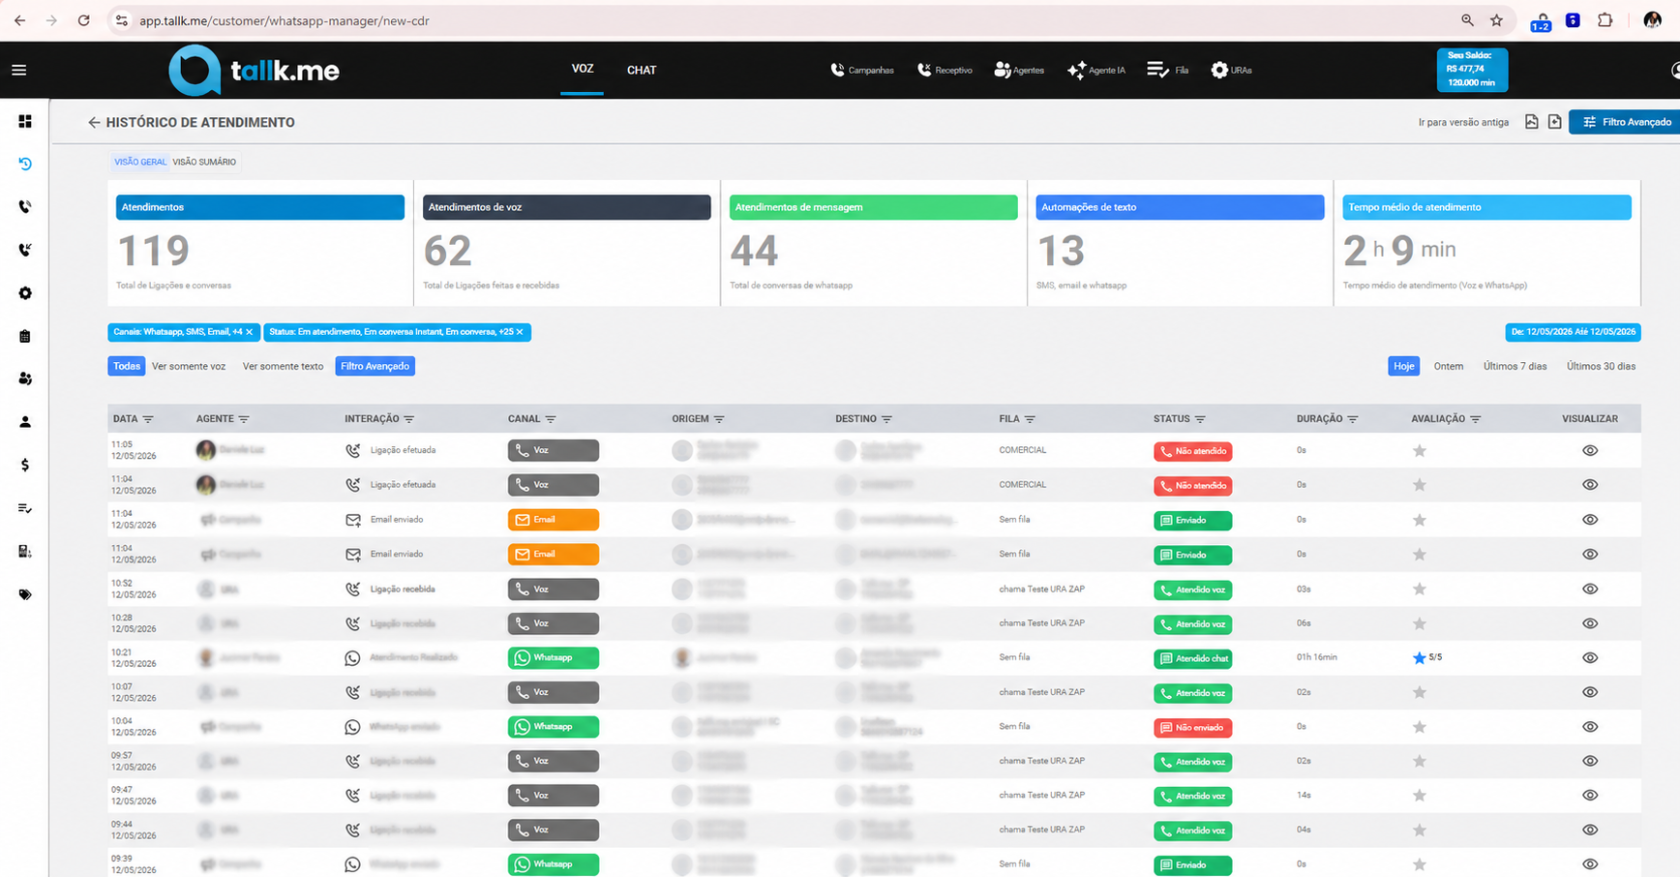Screen dimensions: 1680x877
Task: View details of 11:05 Ligação efetuada row
Action: 1590,451
